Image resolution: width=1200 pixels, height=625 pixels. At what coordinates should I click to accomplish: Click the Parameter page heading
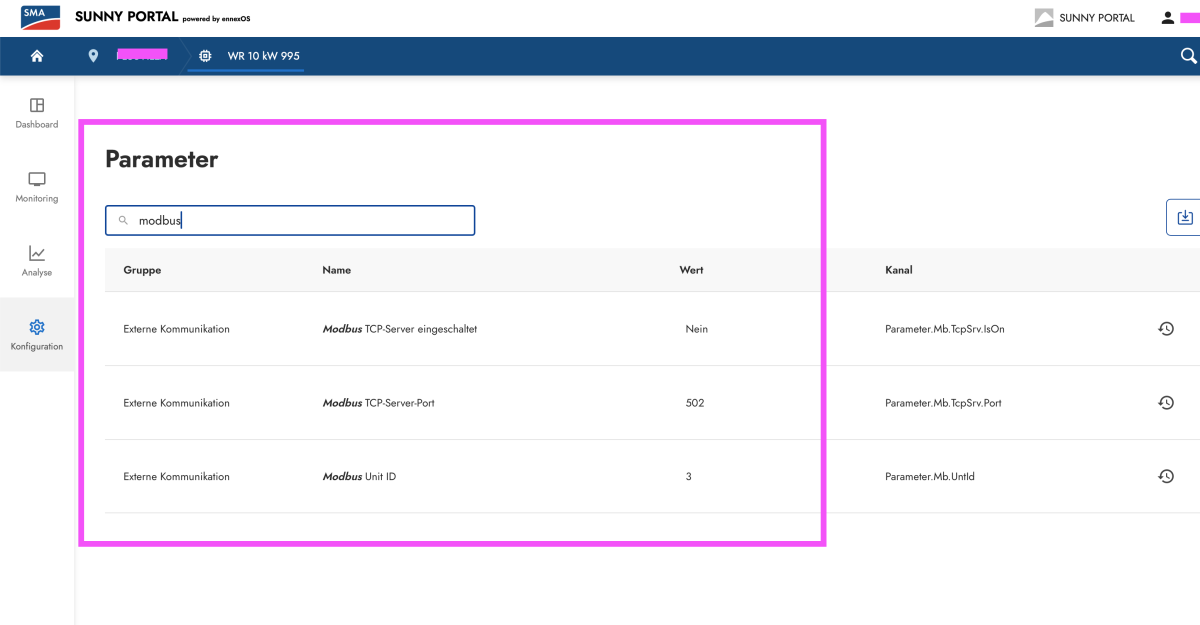(161, 159)
